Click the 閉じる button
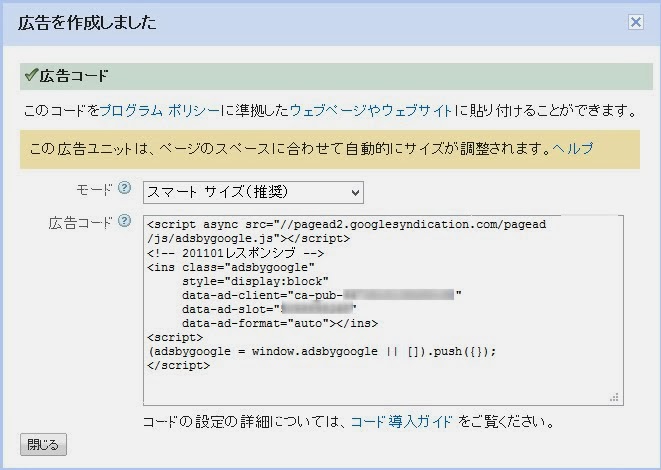 tap(43, 444)
